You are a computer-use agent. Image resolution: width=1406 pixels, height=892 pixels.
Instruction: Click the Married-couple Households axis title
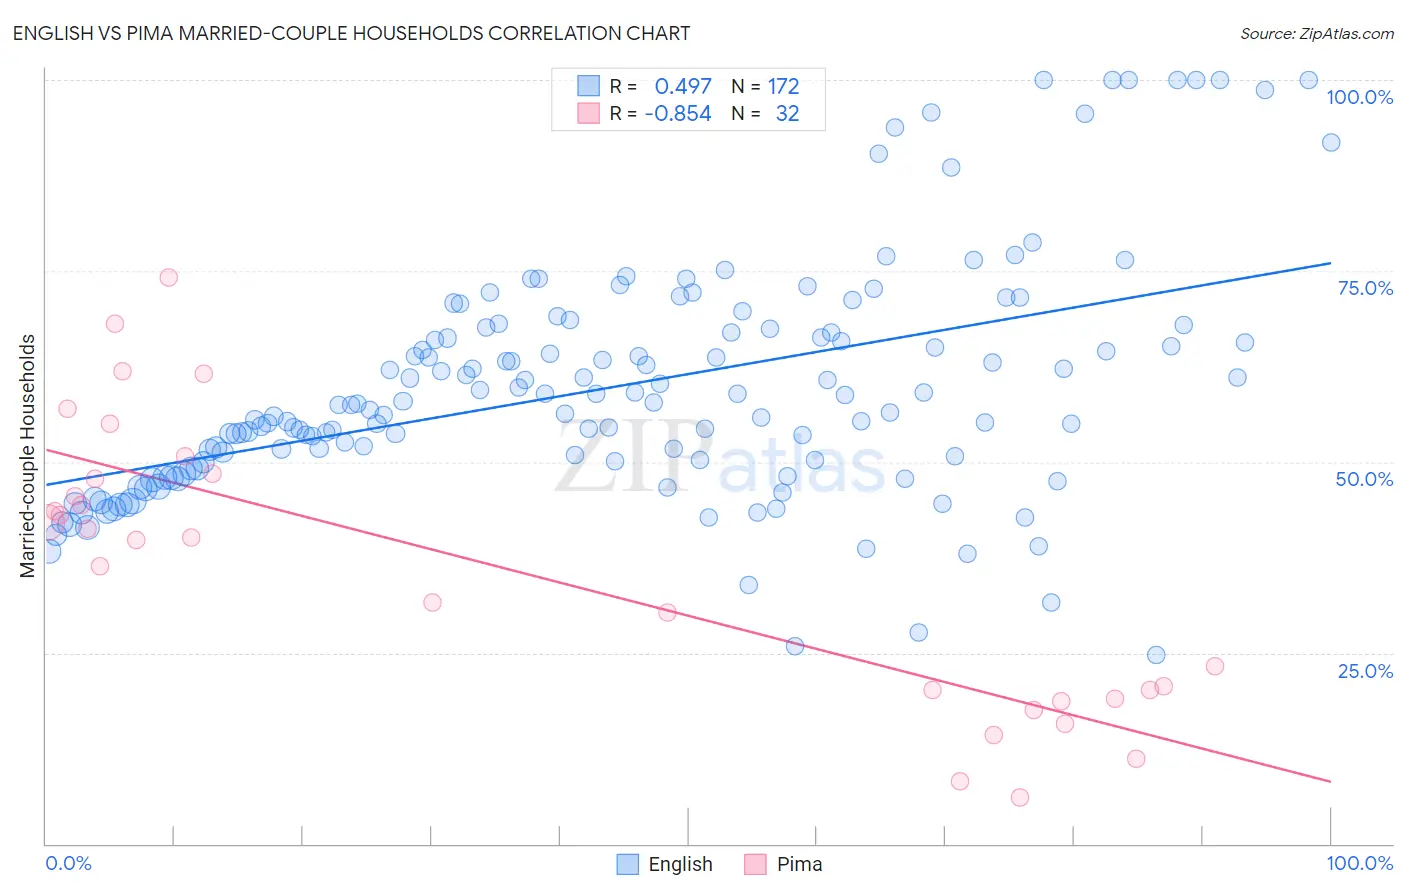(28, 455)
